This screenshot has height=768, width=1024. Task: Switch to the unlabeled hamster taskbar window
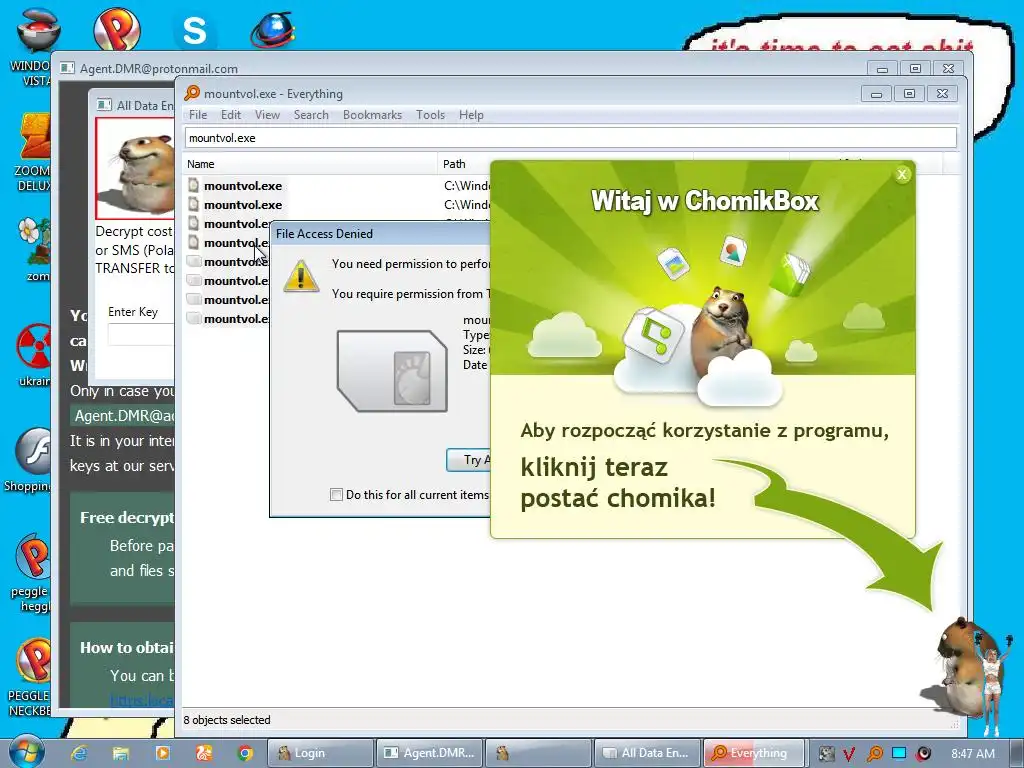538,753
